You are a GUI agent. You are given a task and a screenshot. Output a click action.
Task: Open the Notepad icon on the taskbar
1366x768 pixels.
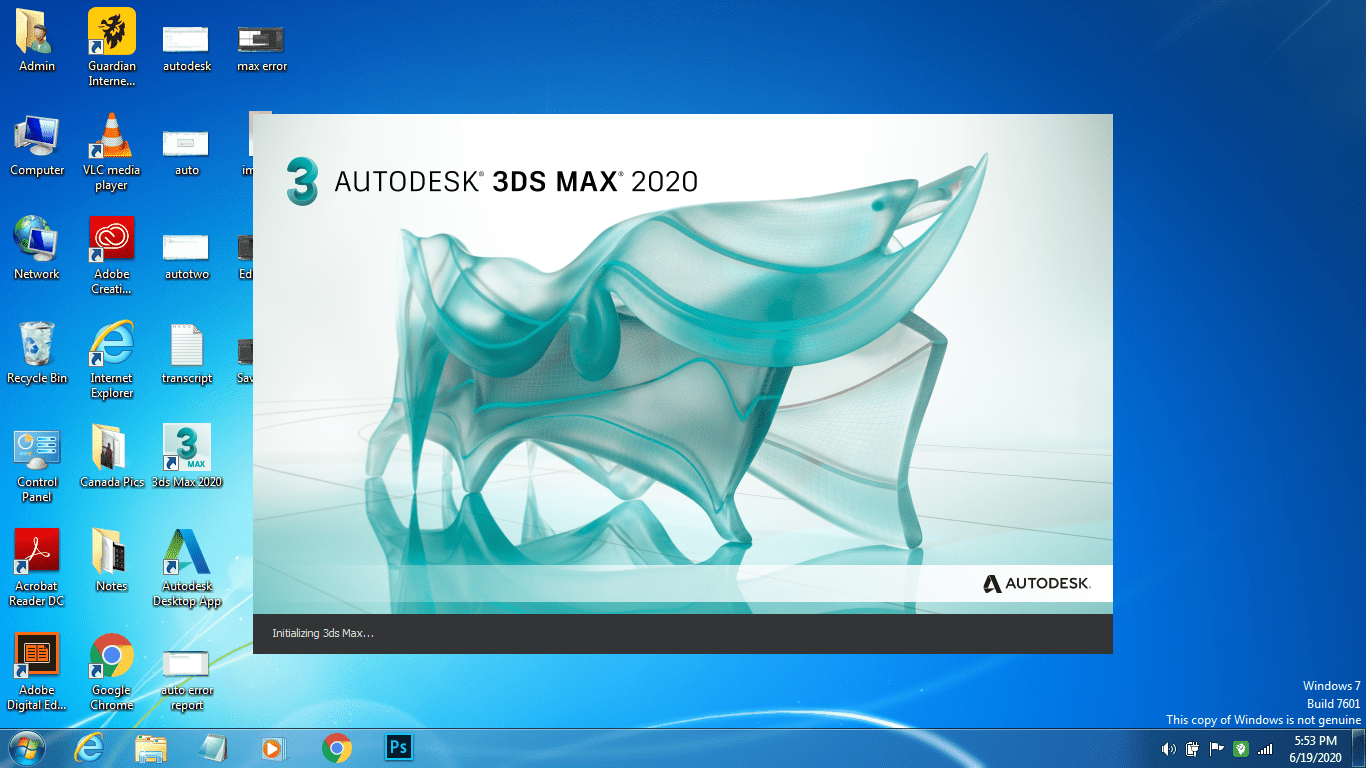tap(213, 748)
